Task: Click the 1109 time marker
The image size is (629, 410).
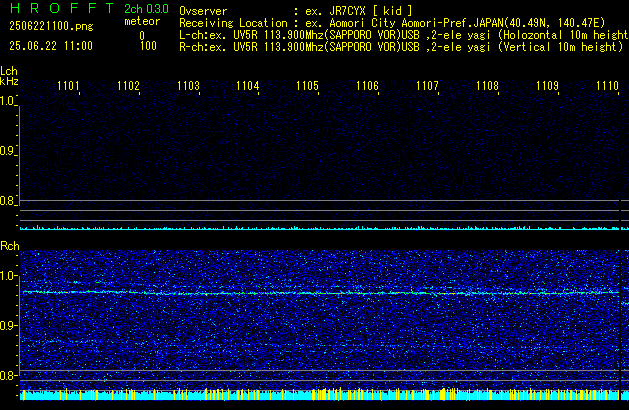Action: (x=547, y=86)
